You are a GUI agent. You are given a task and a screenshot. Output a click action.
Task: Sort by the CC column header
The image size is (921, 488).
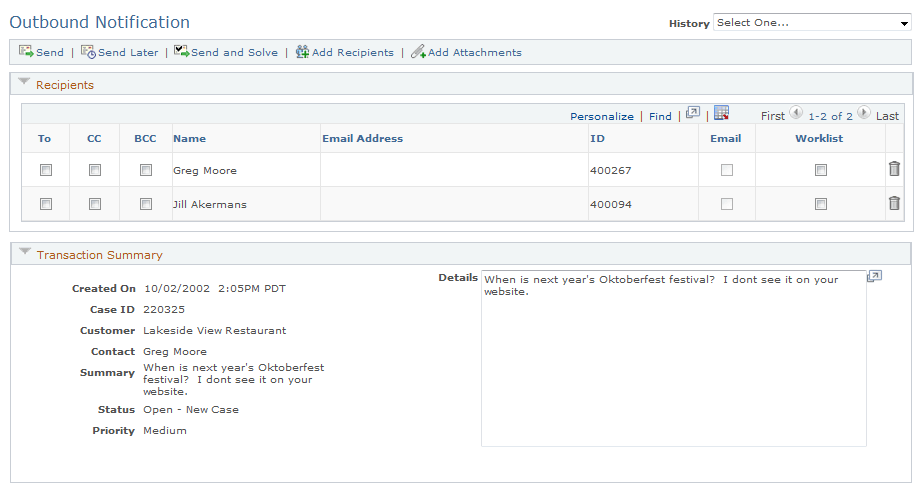(94, 139)
